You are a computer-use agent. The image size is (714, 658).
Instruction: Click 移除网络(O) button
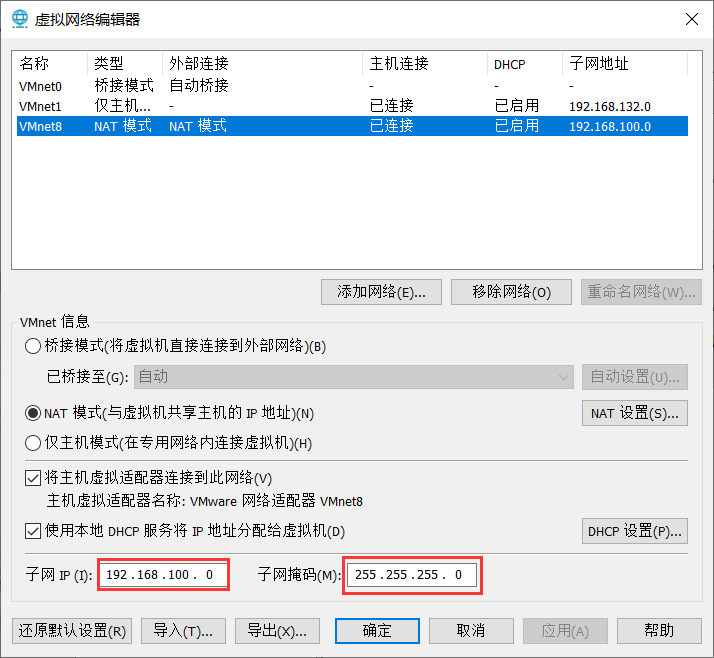pos(511,292)
